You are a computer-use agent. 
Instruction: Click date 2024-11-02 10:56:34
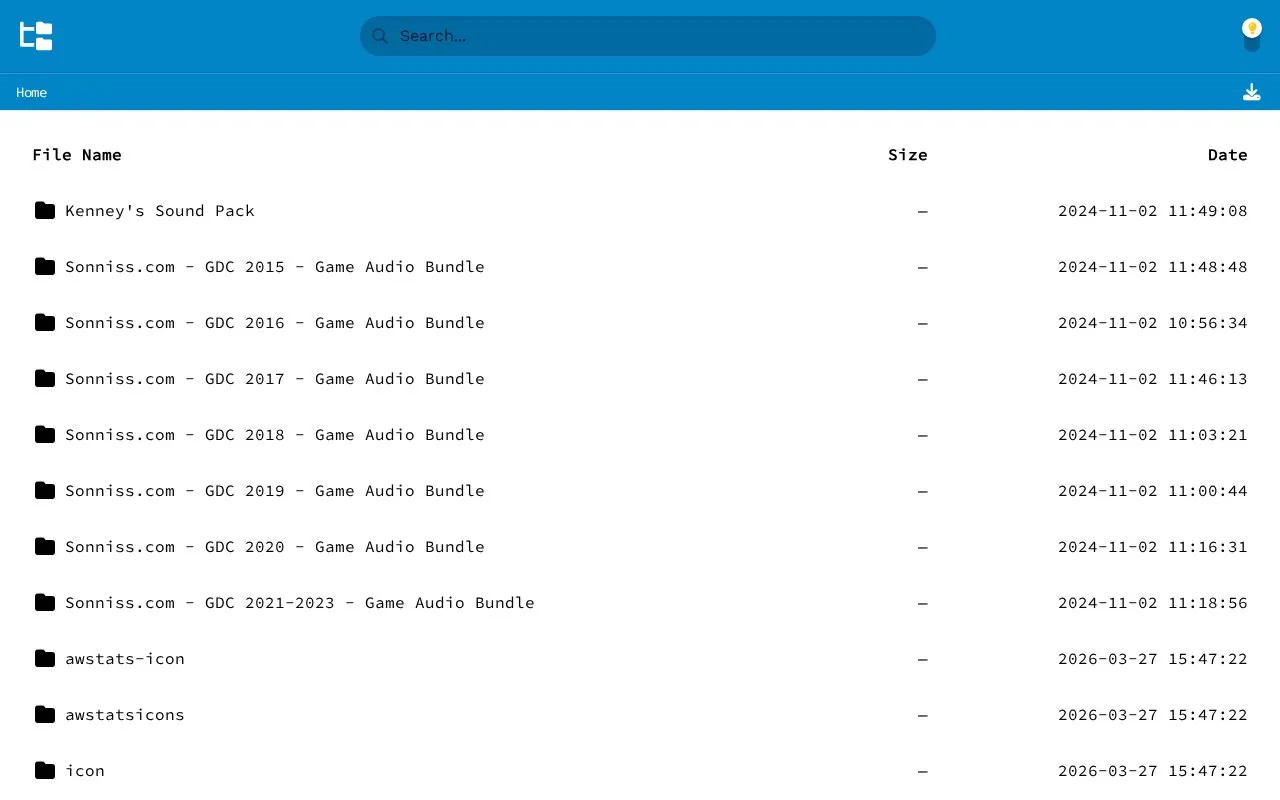pyautogui.click(x=1153, y=323)
